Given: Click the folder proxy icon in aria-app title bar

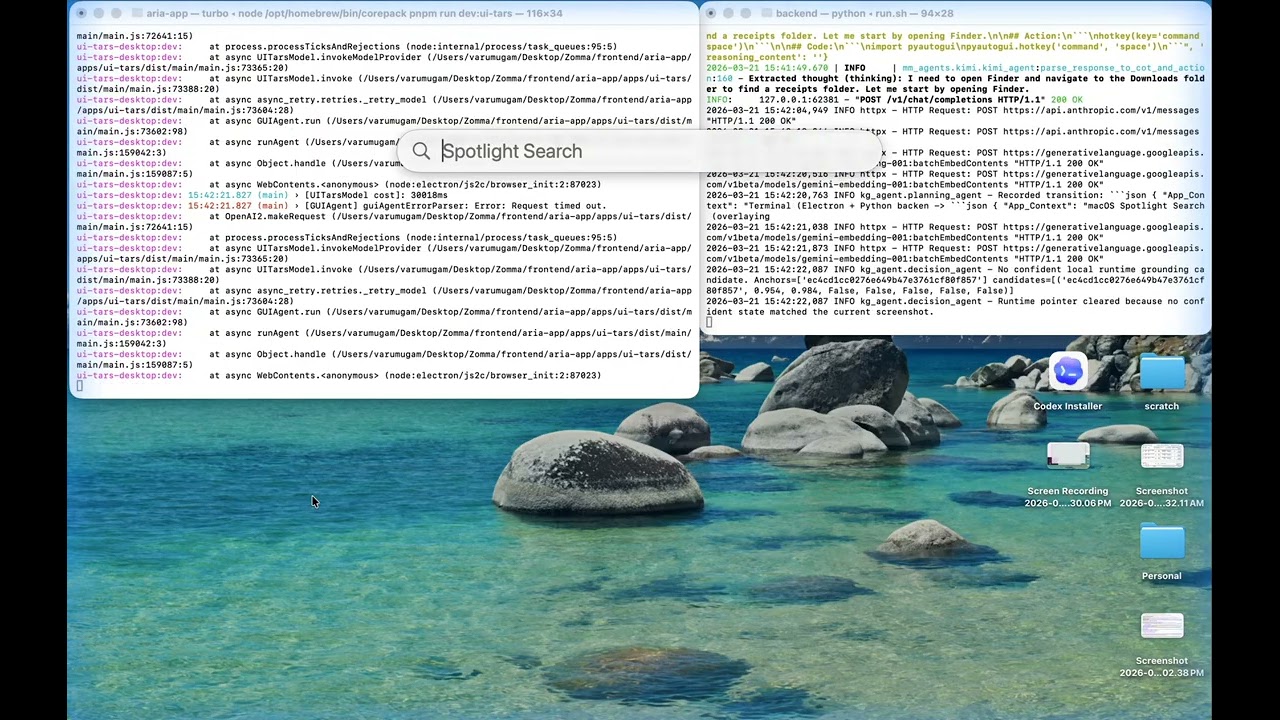Looking at the screenshot, I should [137, 13].
